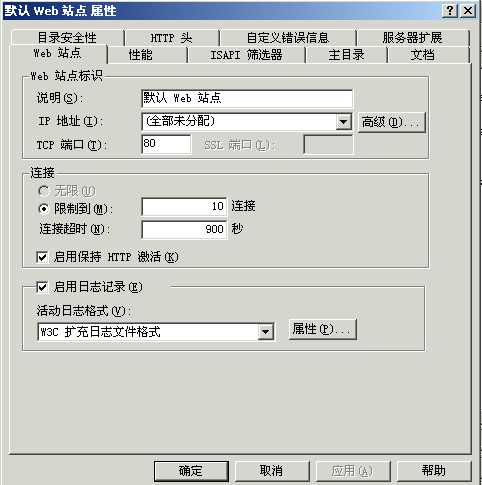The width and height of the screenshot is (482, 485).
Task: Click the question mark help icon in title bar
Action: pyautogui.click(x=450, y=11)
